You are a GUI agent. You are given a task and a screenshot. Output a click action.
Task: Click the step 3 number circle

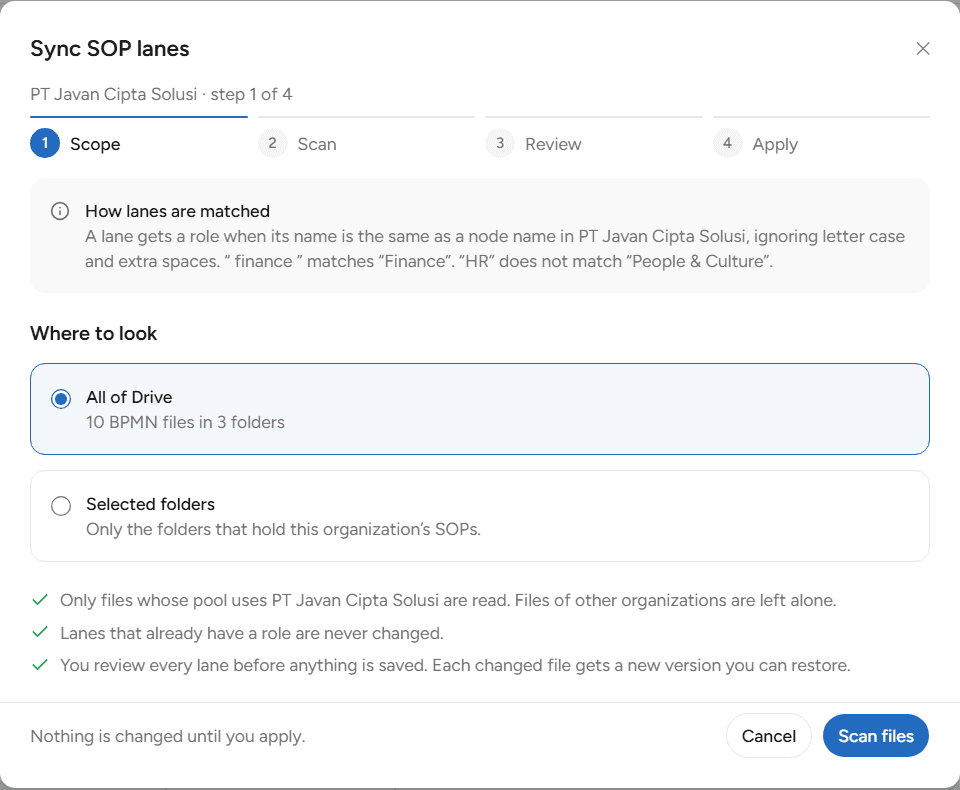500,143
